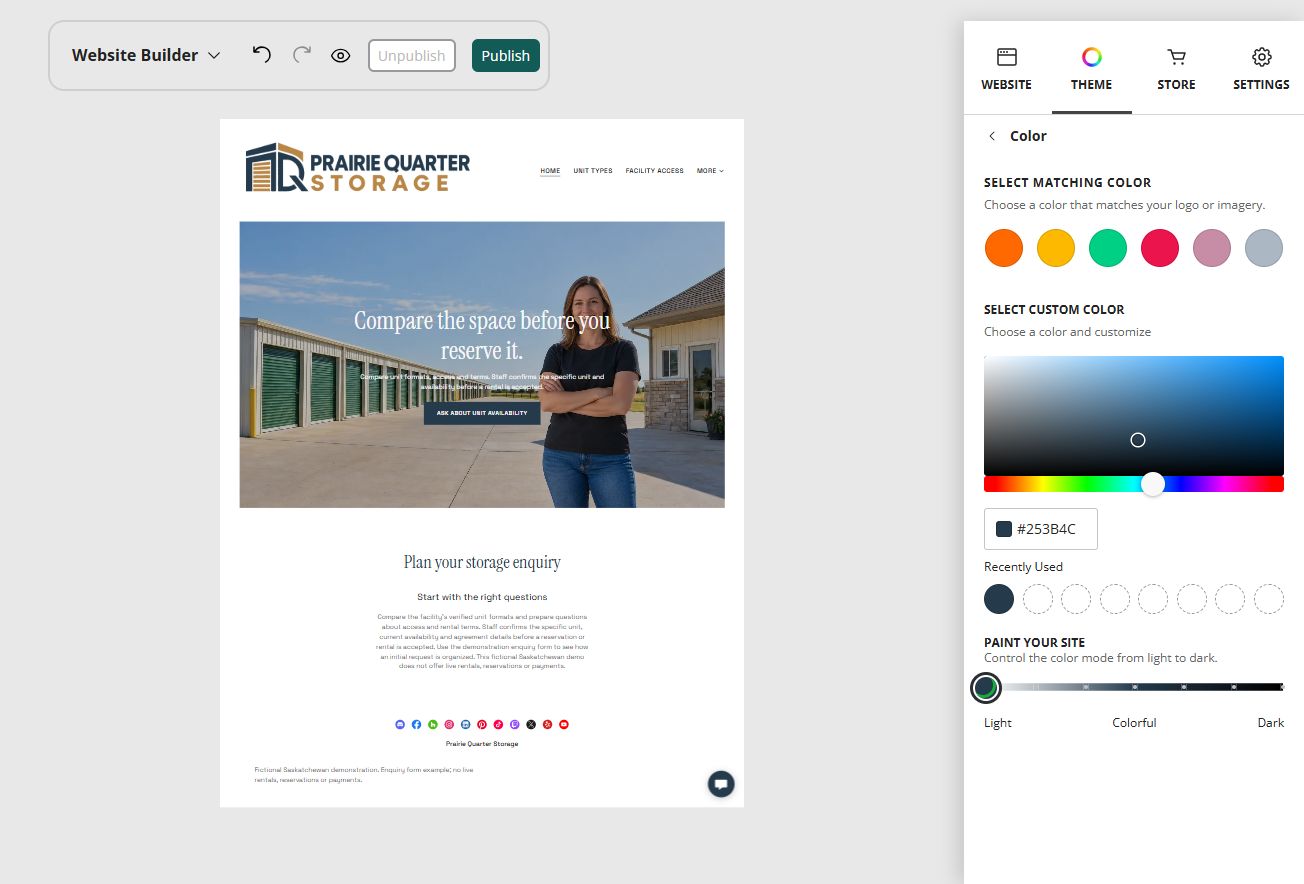
Task: Click the Prairie Quarter Storage logo
Action: point(357,167)
